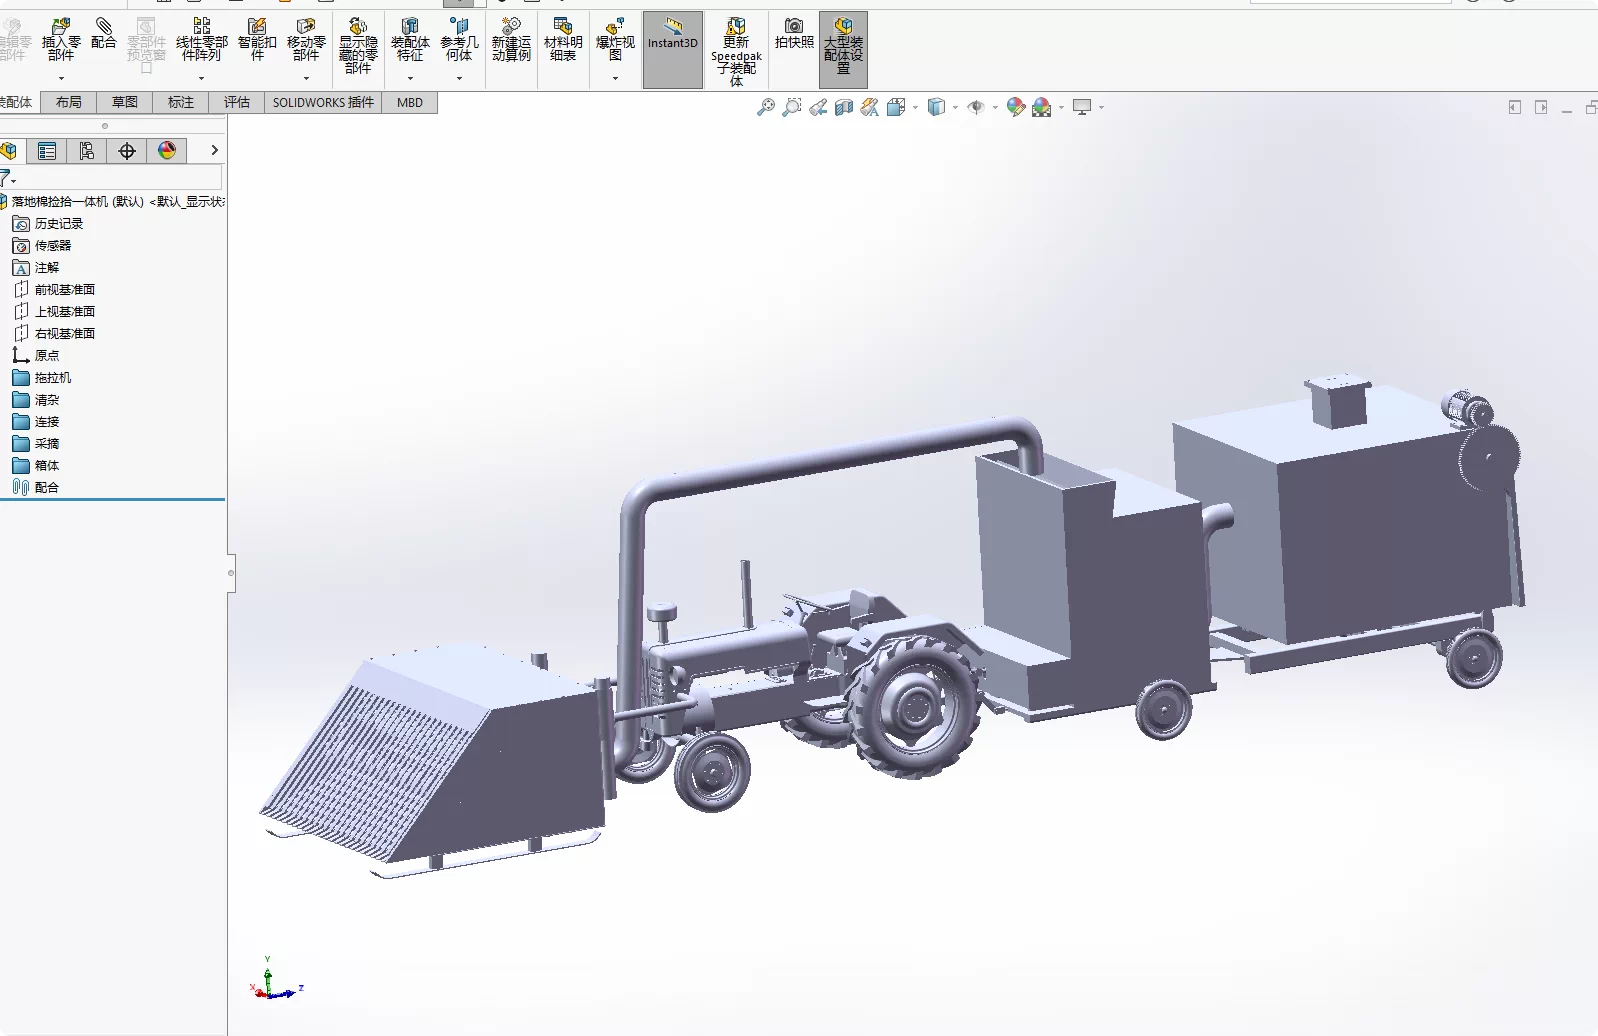
Task: Expand feature manager tabs chevron arrow
Action: tap(214, 150)
